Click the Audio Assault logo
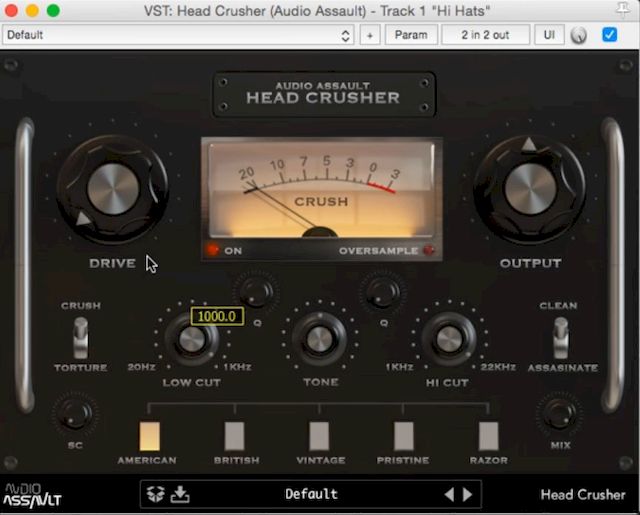The height and width of the screenshot is (515, 640). coord(32,495)
